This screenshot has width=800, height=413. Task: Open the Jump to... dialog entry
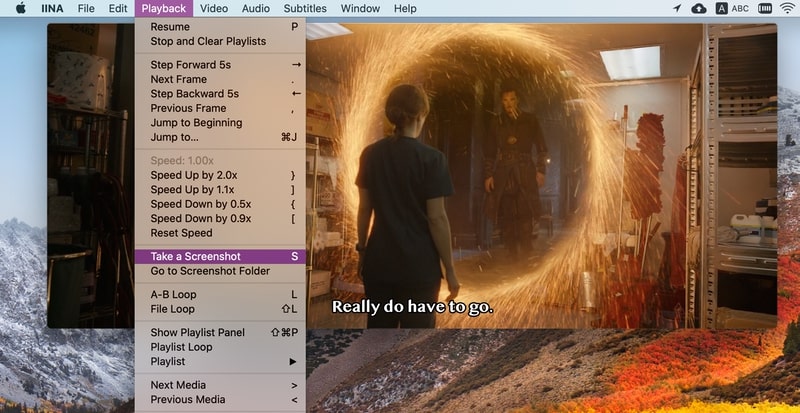coord(220,137)
